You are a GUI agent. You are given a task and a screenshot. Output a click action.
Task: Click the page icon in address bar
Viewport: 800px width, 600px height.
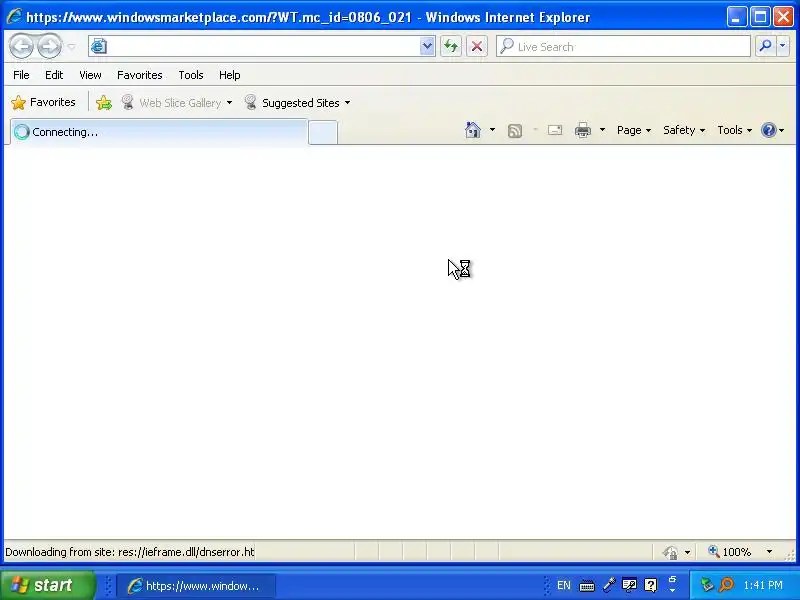tap(99, 46)
